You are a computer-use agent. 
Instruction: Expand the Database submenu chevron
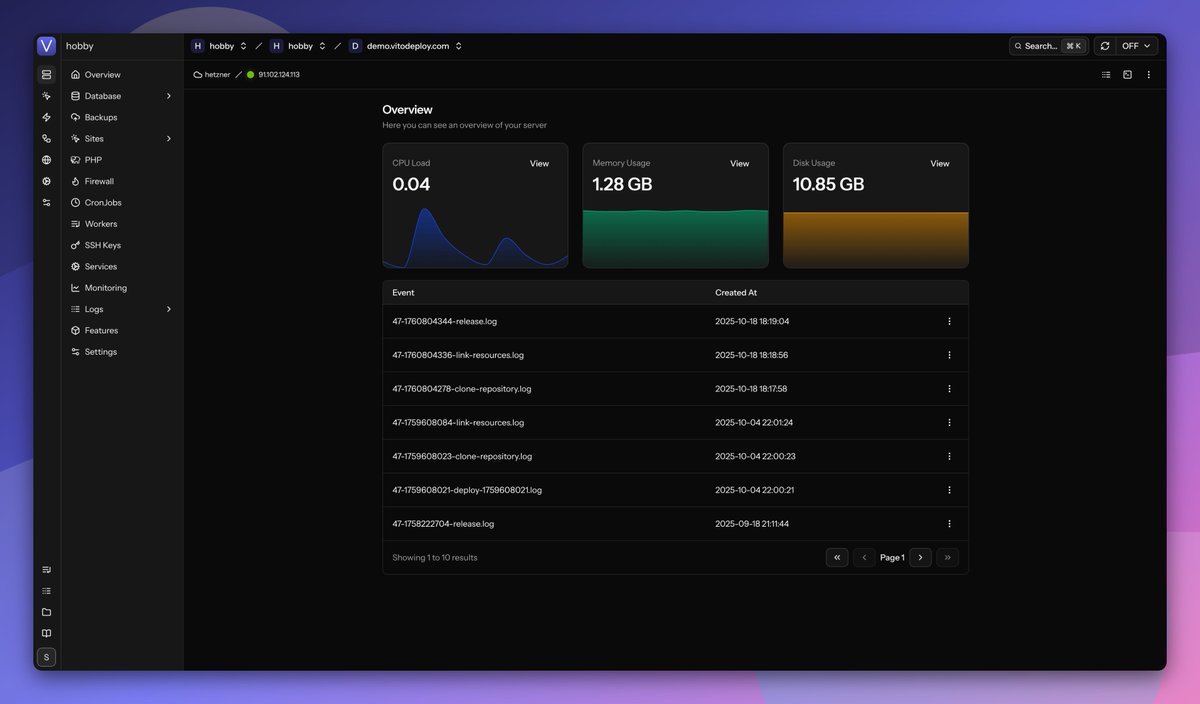point(168,96)
